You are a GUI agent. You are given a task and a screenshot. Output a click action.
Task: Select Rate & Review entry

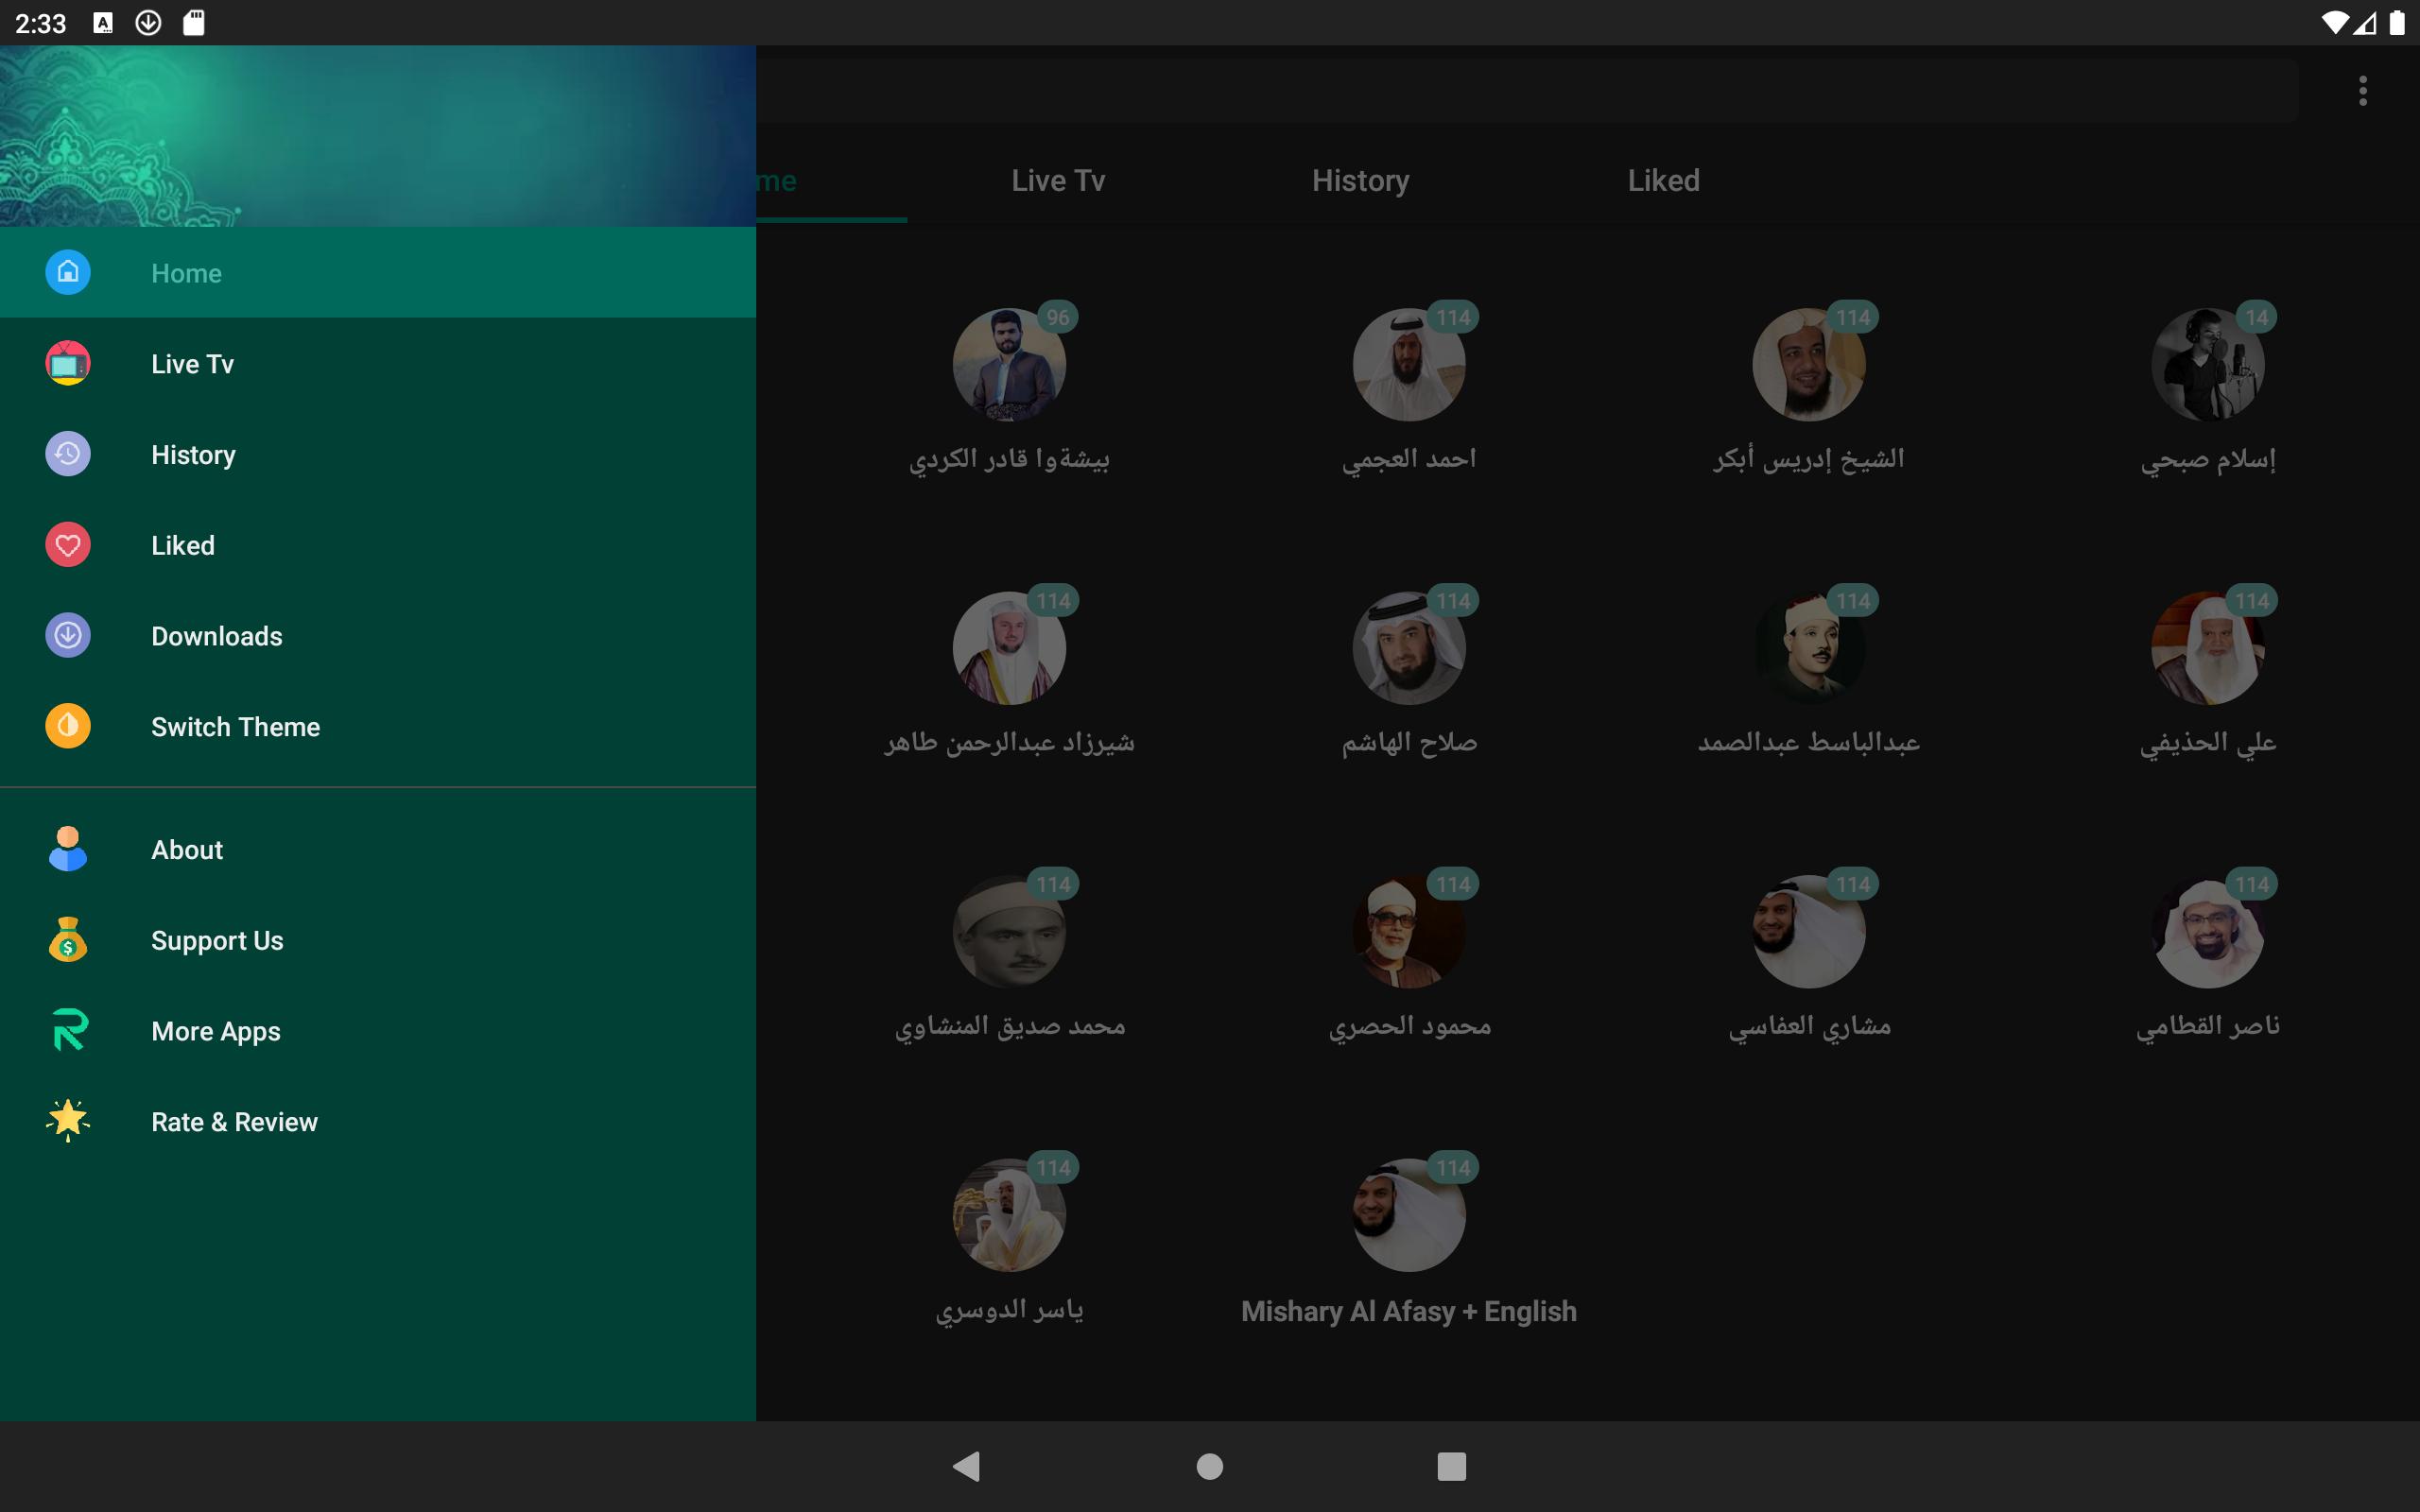(x=378, y=1121)
